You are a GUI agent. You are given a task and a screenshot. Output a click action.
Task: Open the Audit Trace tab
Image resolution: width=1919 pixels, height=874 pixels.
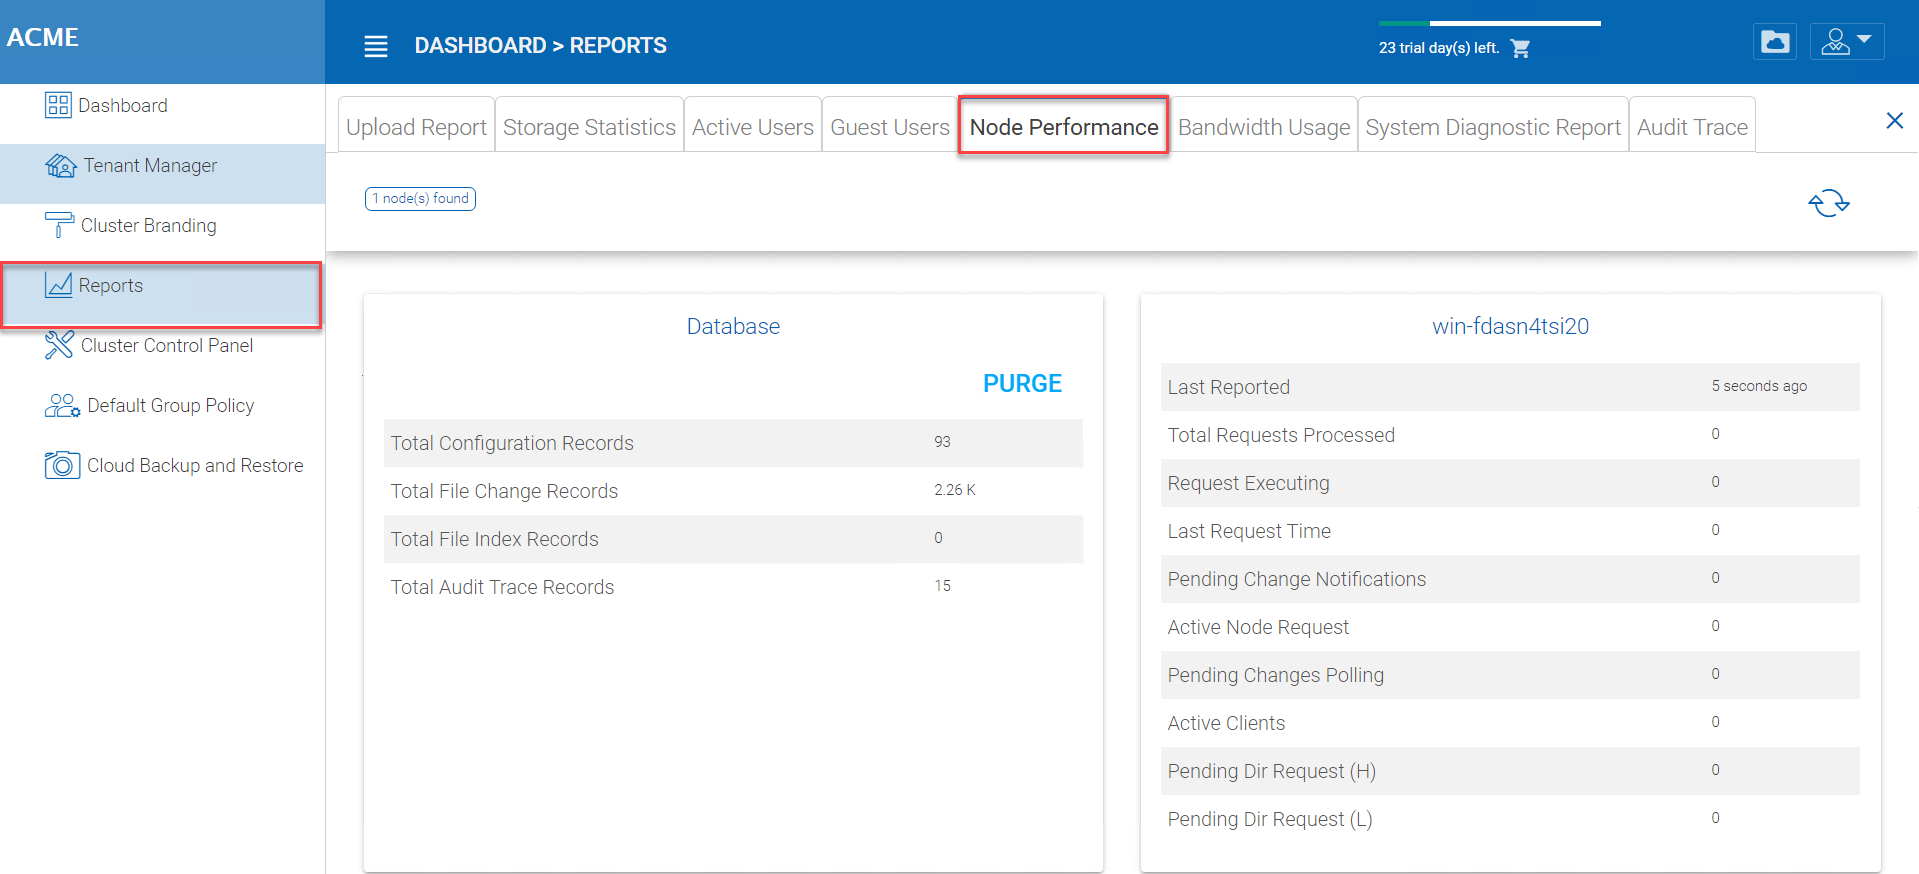click(1692, 127)
